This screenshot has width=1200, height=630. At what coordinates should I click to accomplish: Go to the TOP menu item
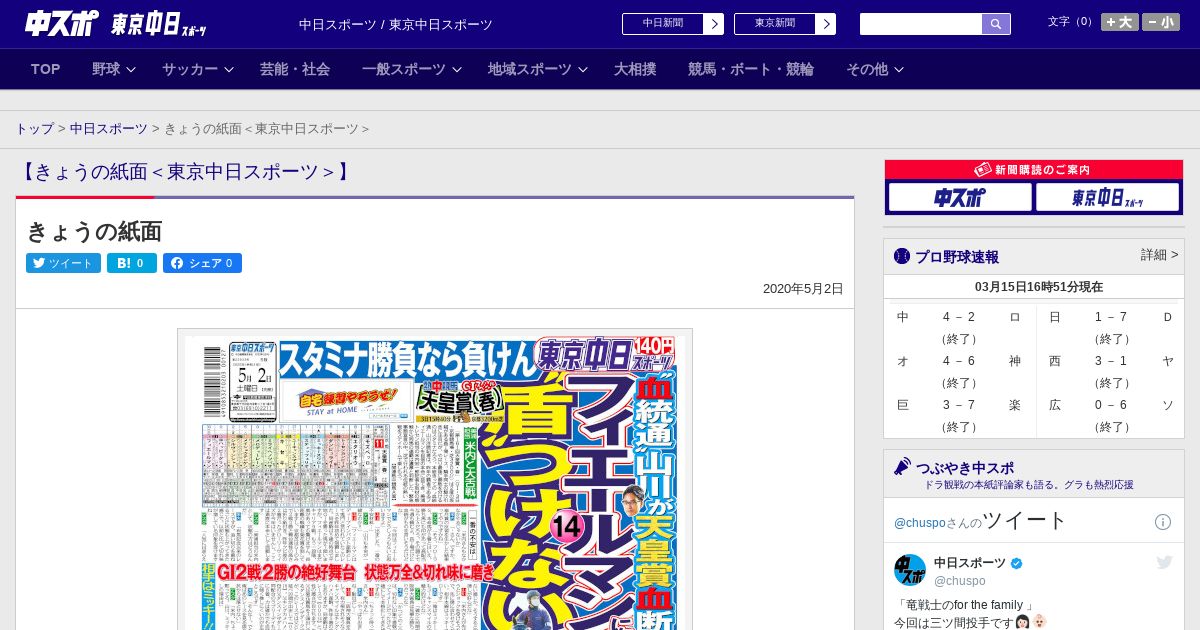click(x=46, y=69)
